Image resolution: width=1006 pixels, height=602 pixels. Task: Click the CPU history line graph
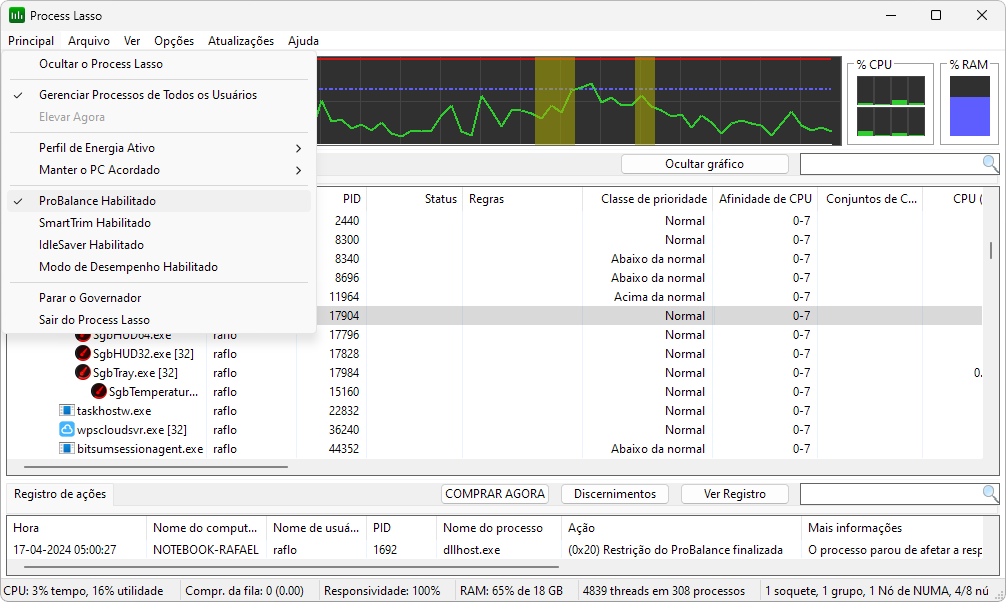579,101
